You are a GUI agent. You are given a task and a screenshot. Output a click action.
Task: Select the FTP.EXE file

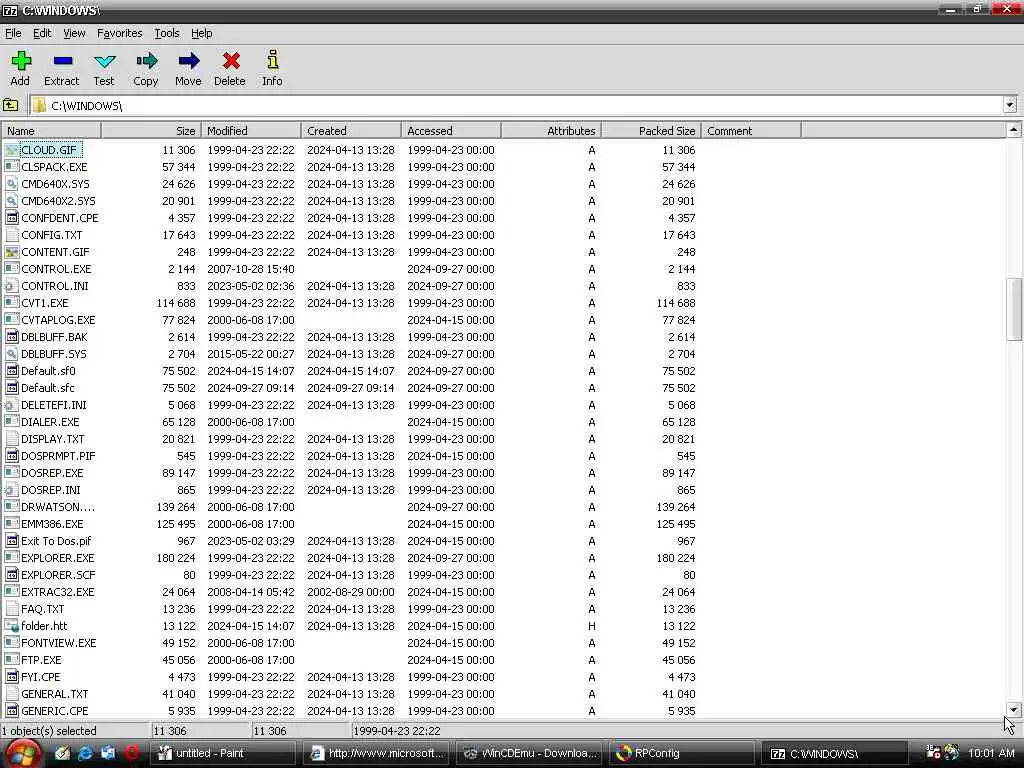41,660
